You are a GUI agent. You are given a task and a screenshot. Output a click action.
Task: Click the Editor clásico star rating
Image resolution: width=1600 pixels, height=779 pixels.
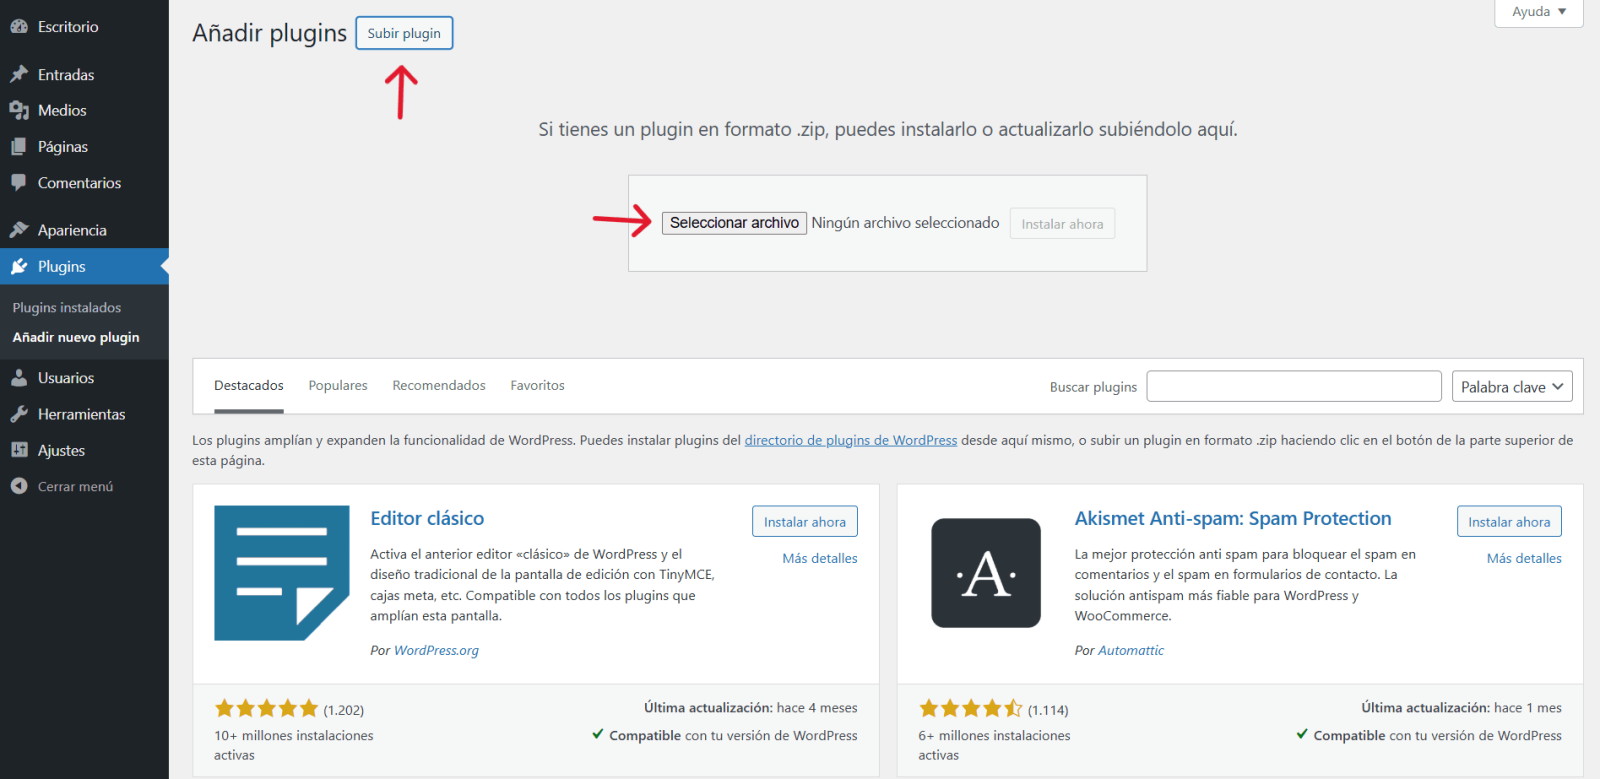point(266,709)
